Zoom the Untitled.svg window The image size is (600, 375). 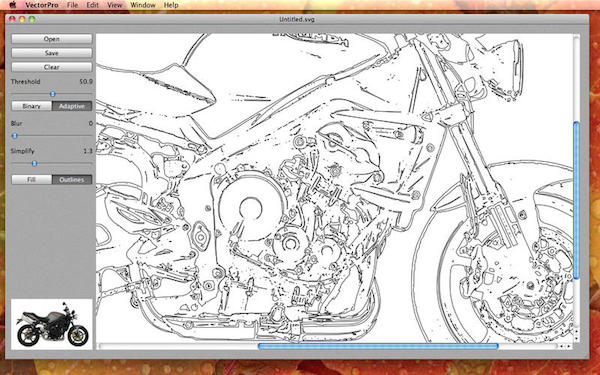pos(32,19)
